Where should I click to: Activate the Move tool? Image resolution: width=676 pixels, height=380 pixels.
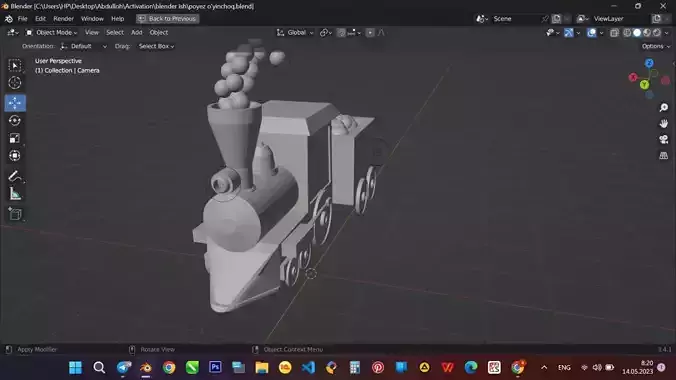pos(15,103)
